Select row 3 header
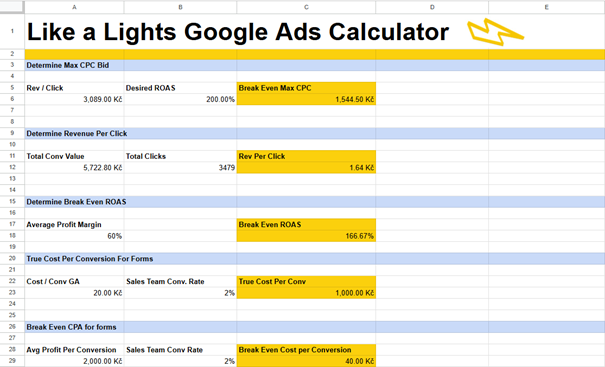The width and height of the screenshot is (605, 367). [12, 65]
